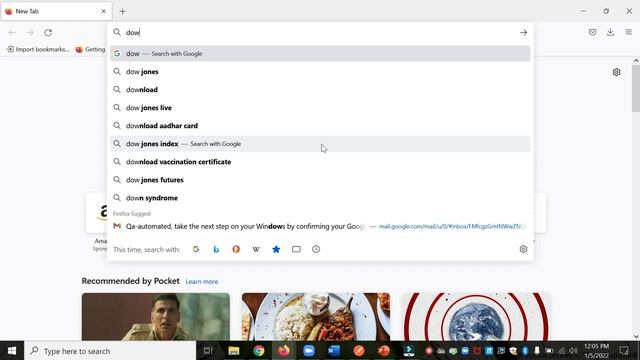The image size is (640, 360).
Task: Switch to Firefox in the taskbar
Action: point(284,351)
